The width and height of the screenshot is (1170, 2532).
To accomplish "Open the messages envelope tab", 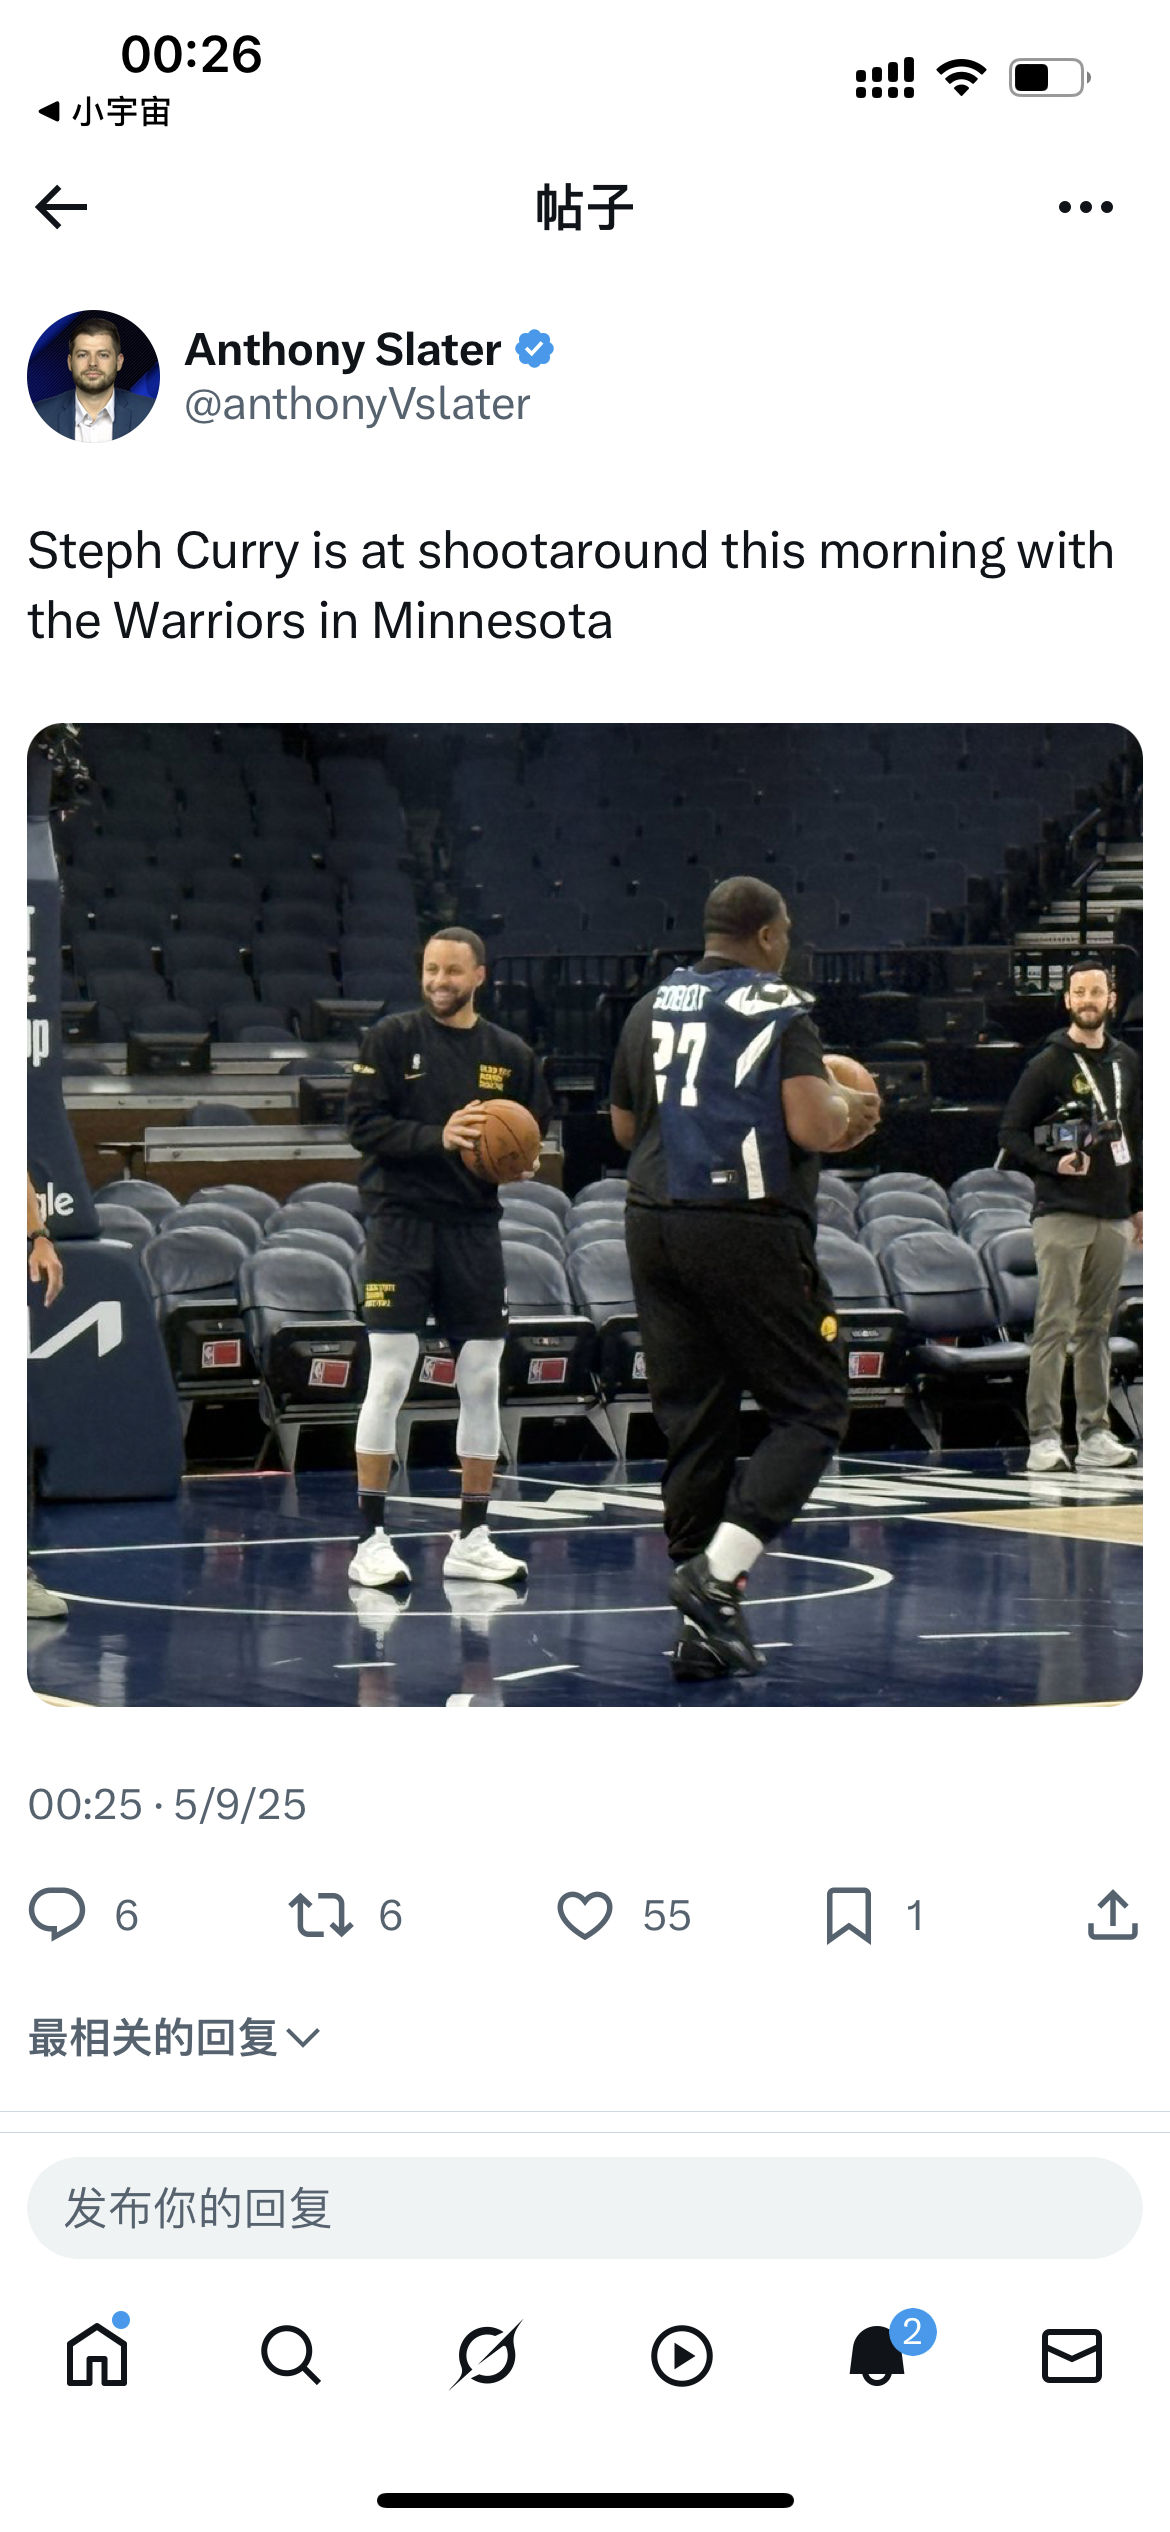I will click(x=1072, y=2355).
